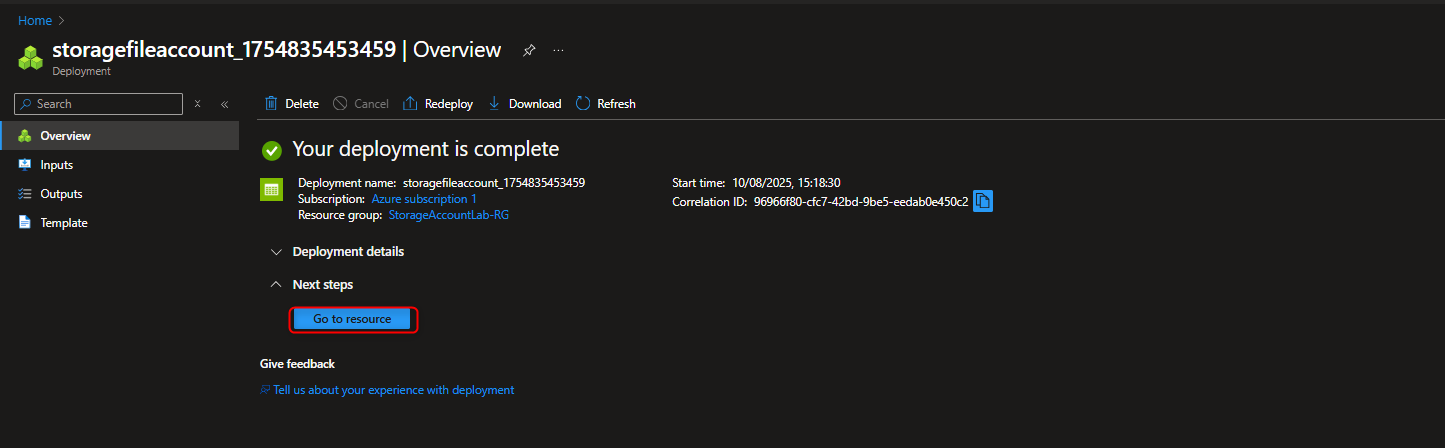Clear the sidebar search with X icon
This screenshot has width=1445, height=448.
coord(198,104)
